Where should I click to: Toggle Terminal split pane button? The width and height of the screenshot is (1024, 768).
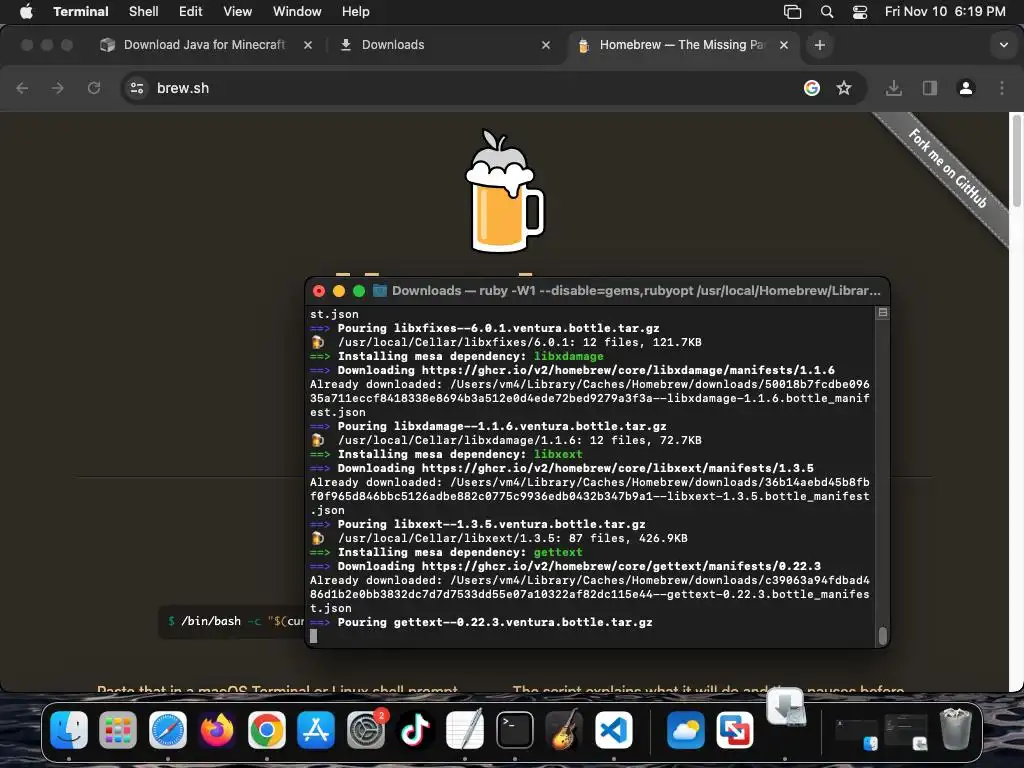tap(882, 313)
